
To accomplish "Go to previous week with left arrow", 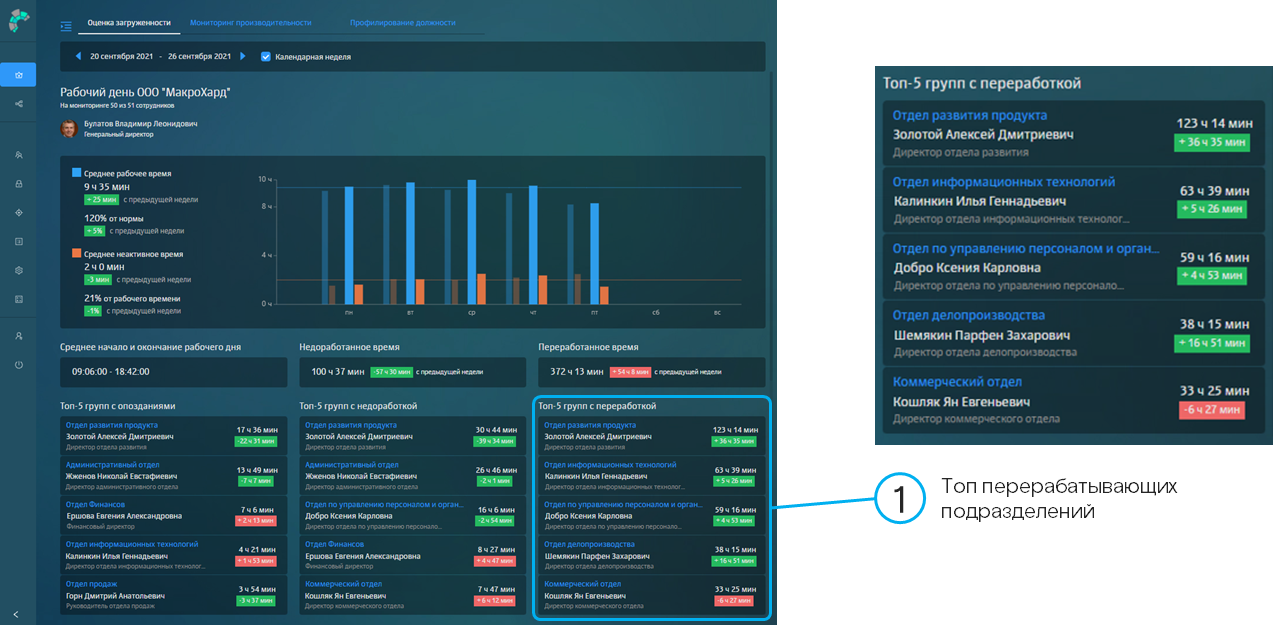I will tap(78, 57).
